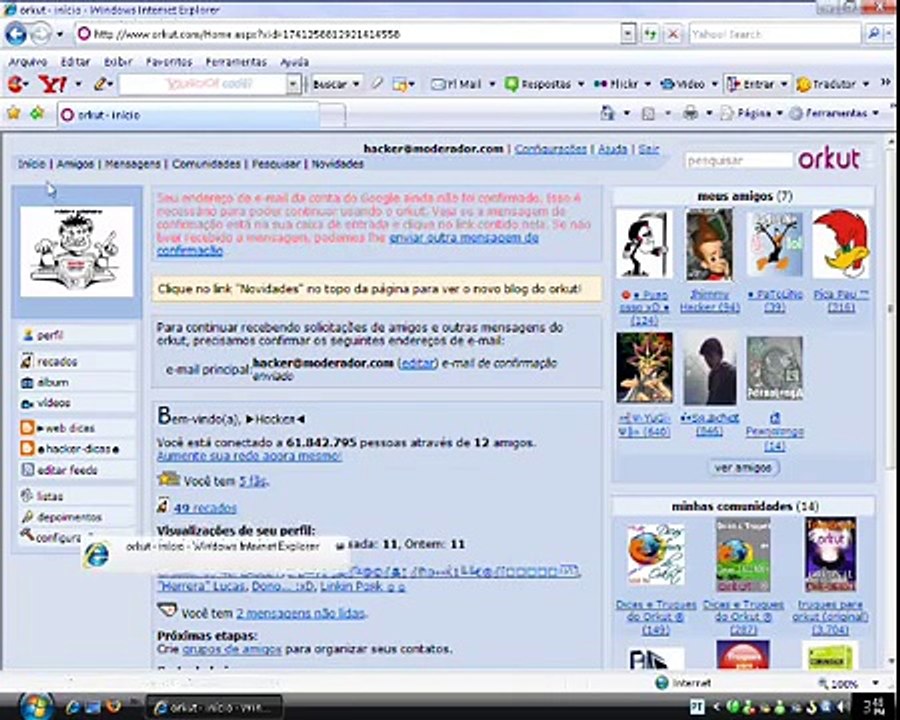This screenshot has height=720, width=900.
Task: Go to Comunidades in orkut navigation
Action: pos(206,164)
